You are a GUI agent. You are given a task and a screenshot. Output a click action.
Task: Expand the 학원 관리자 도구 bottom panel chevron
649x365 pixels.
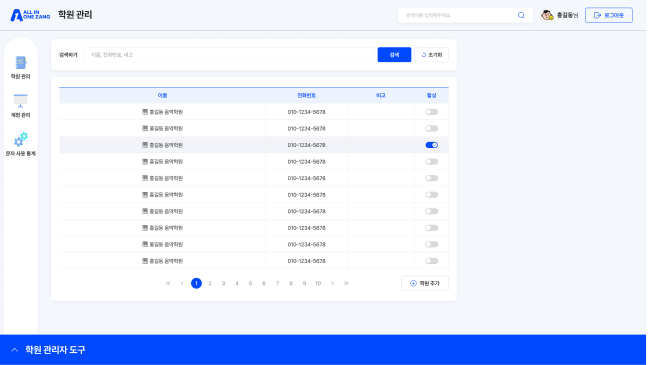pyautogui.click(x=14, y=350)
